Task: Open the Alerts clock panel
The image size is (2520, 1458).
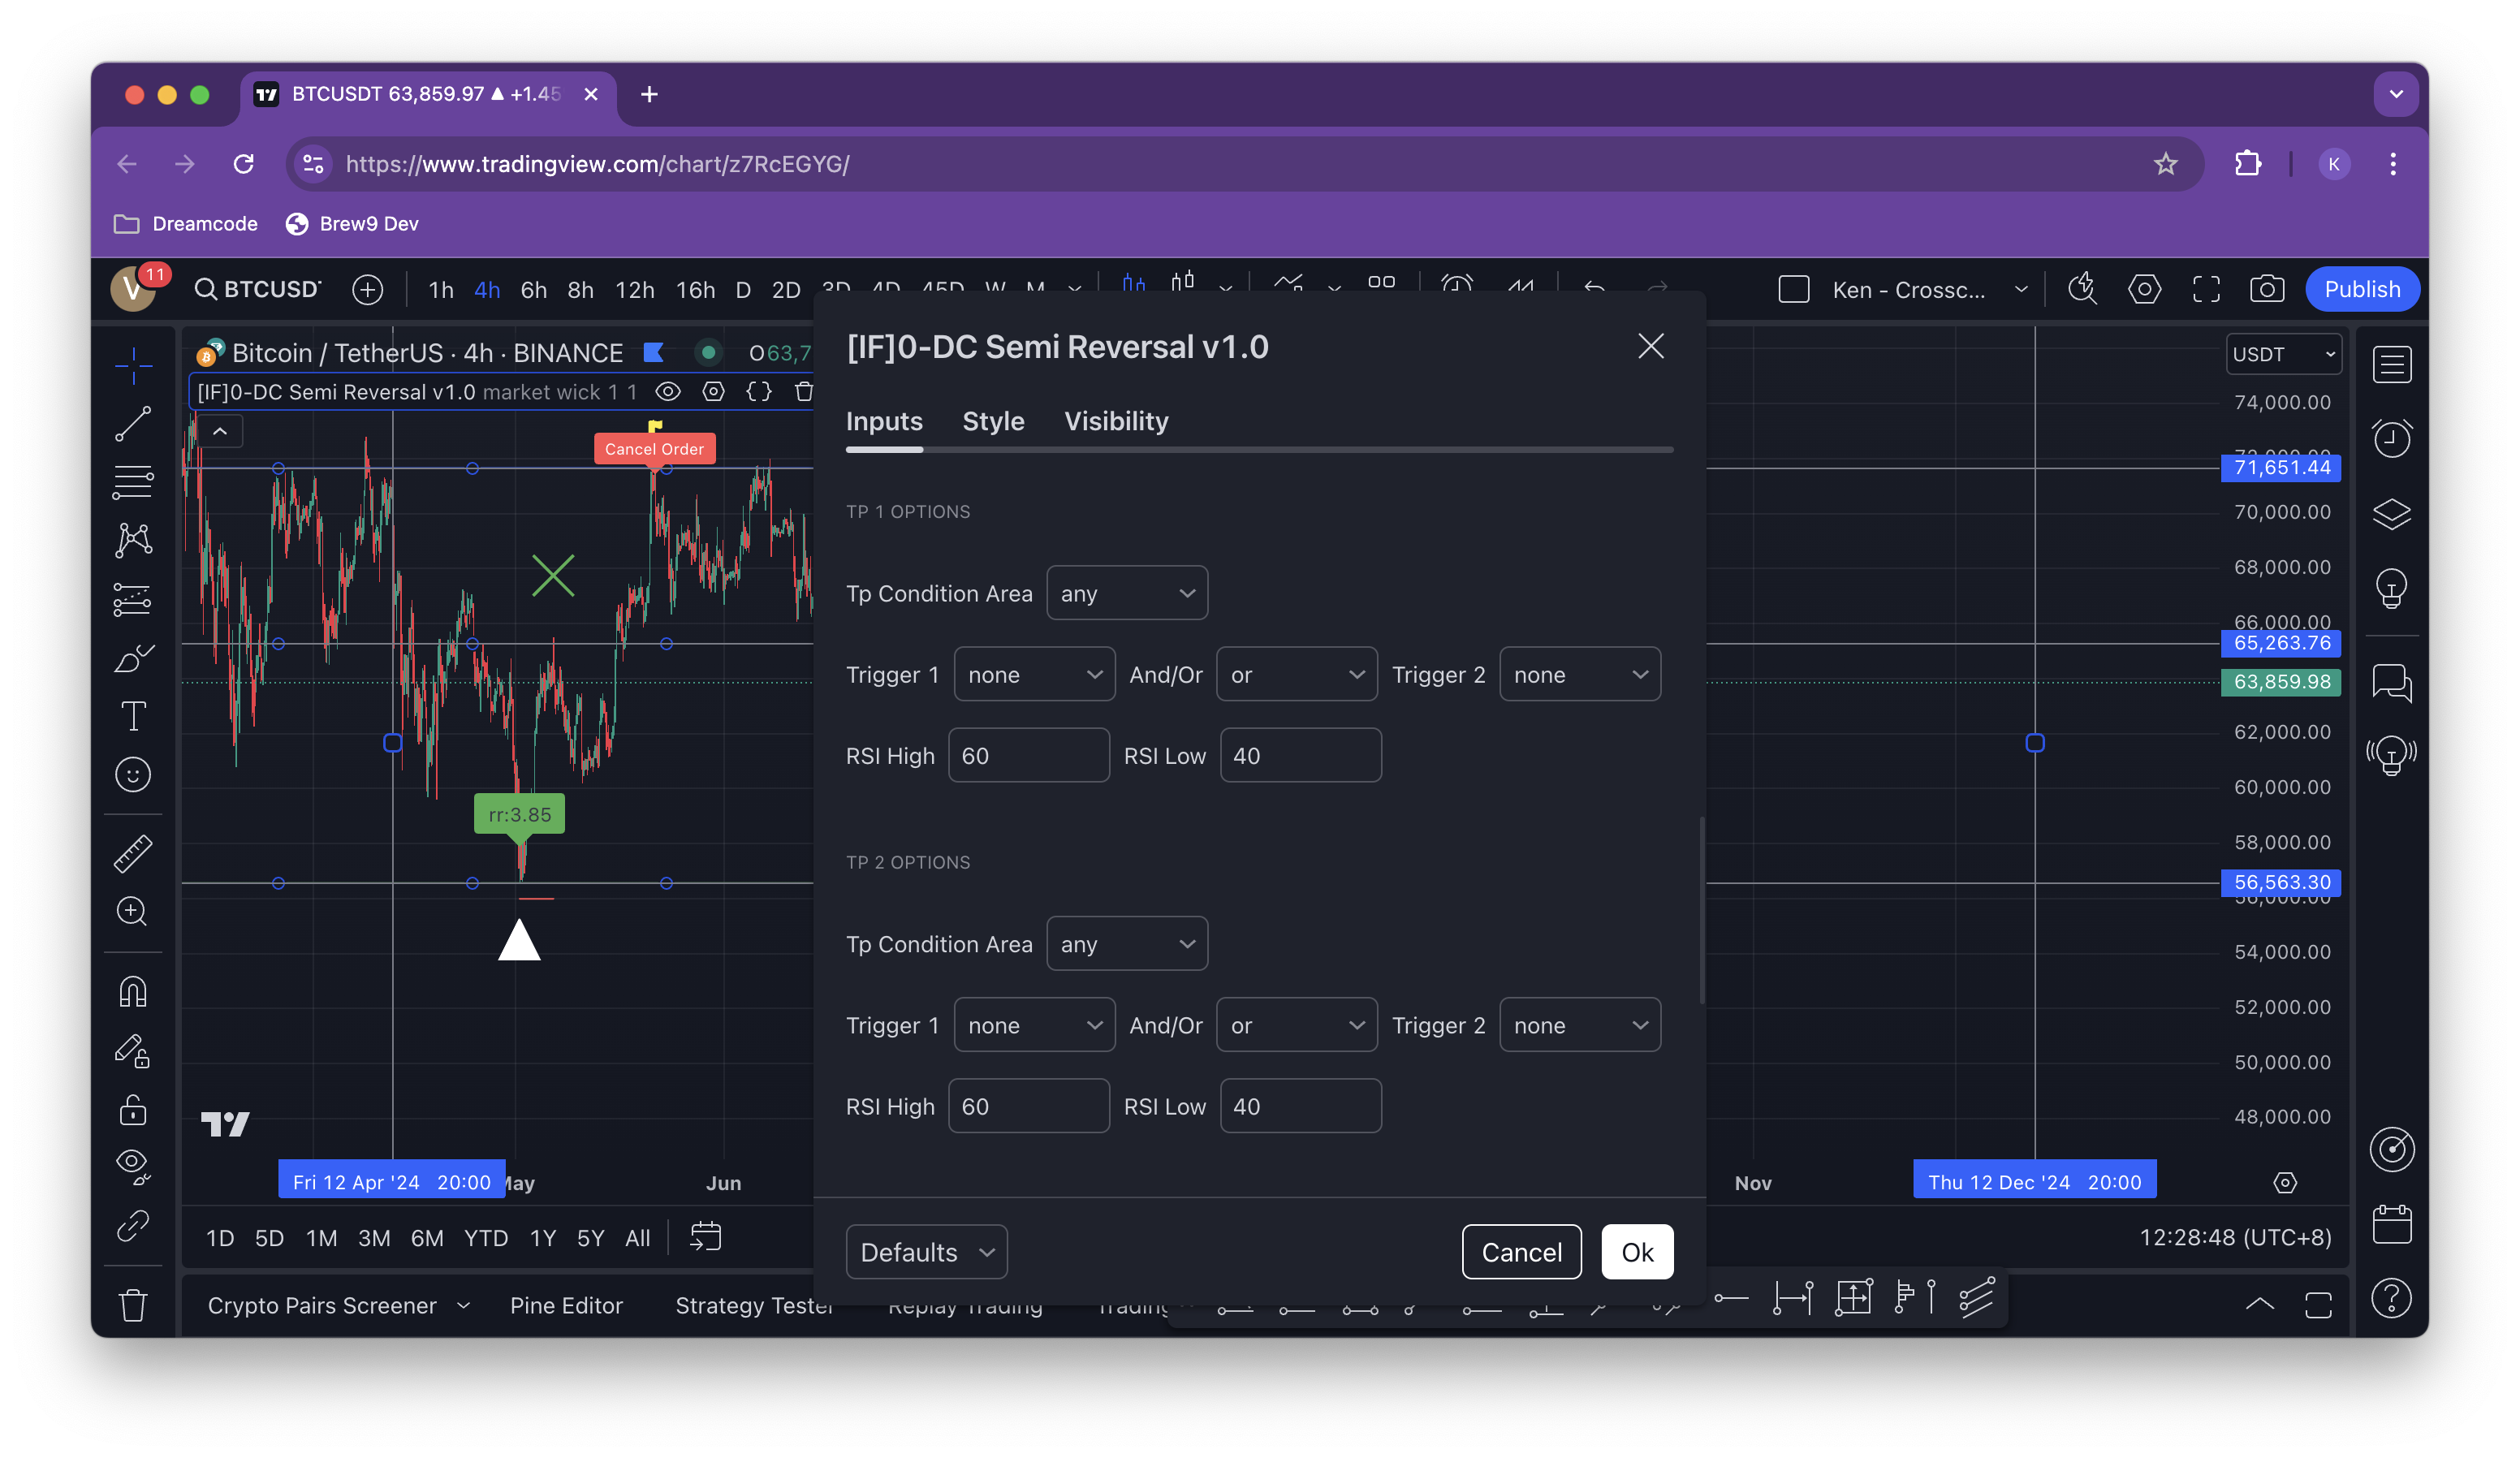Action: coord(2391,438)
